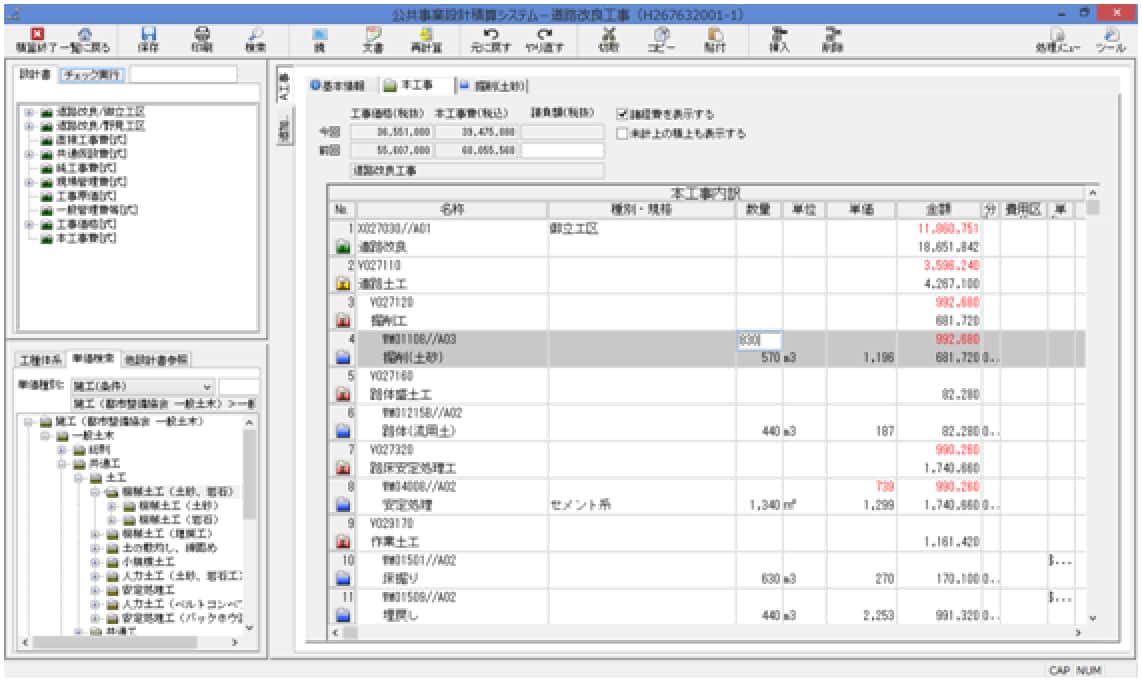Viewport: 1142px width, 680px height.
Task: Click the 挿入 (insert) toolbar icon
Action: [x=778, y=38]
